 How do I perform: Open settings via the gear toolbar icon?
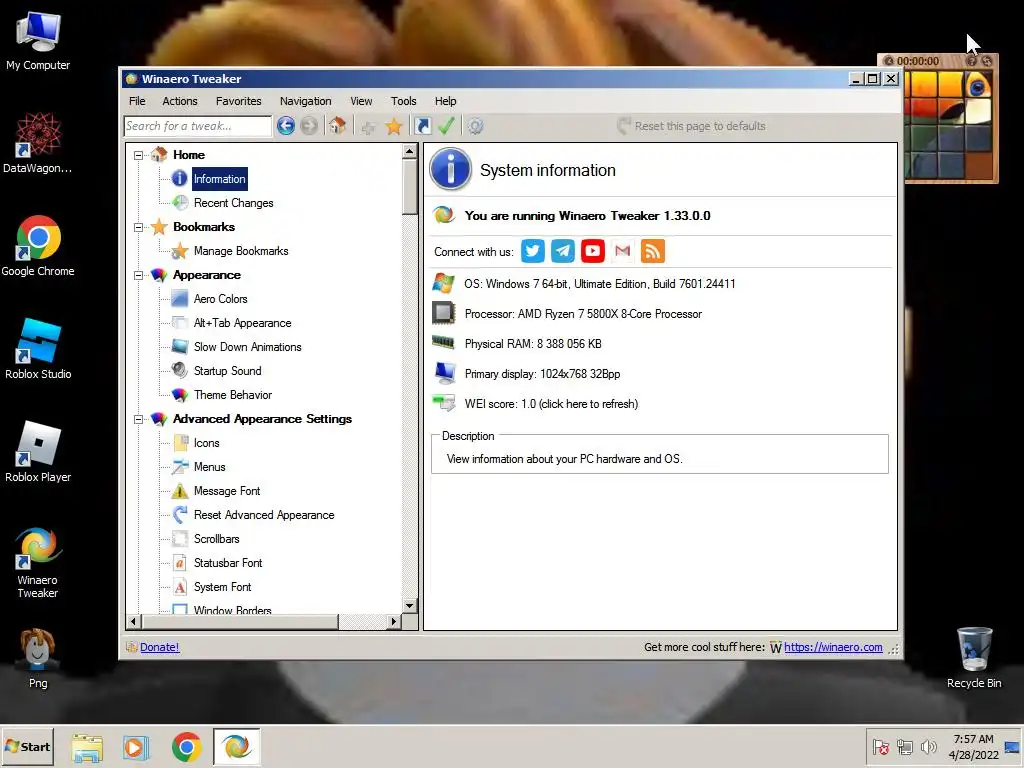[x=475, y=125]
